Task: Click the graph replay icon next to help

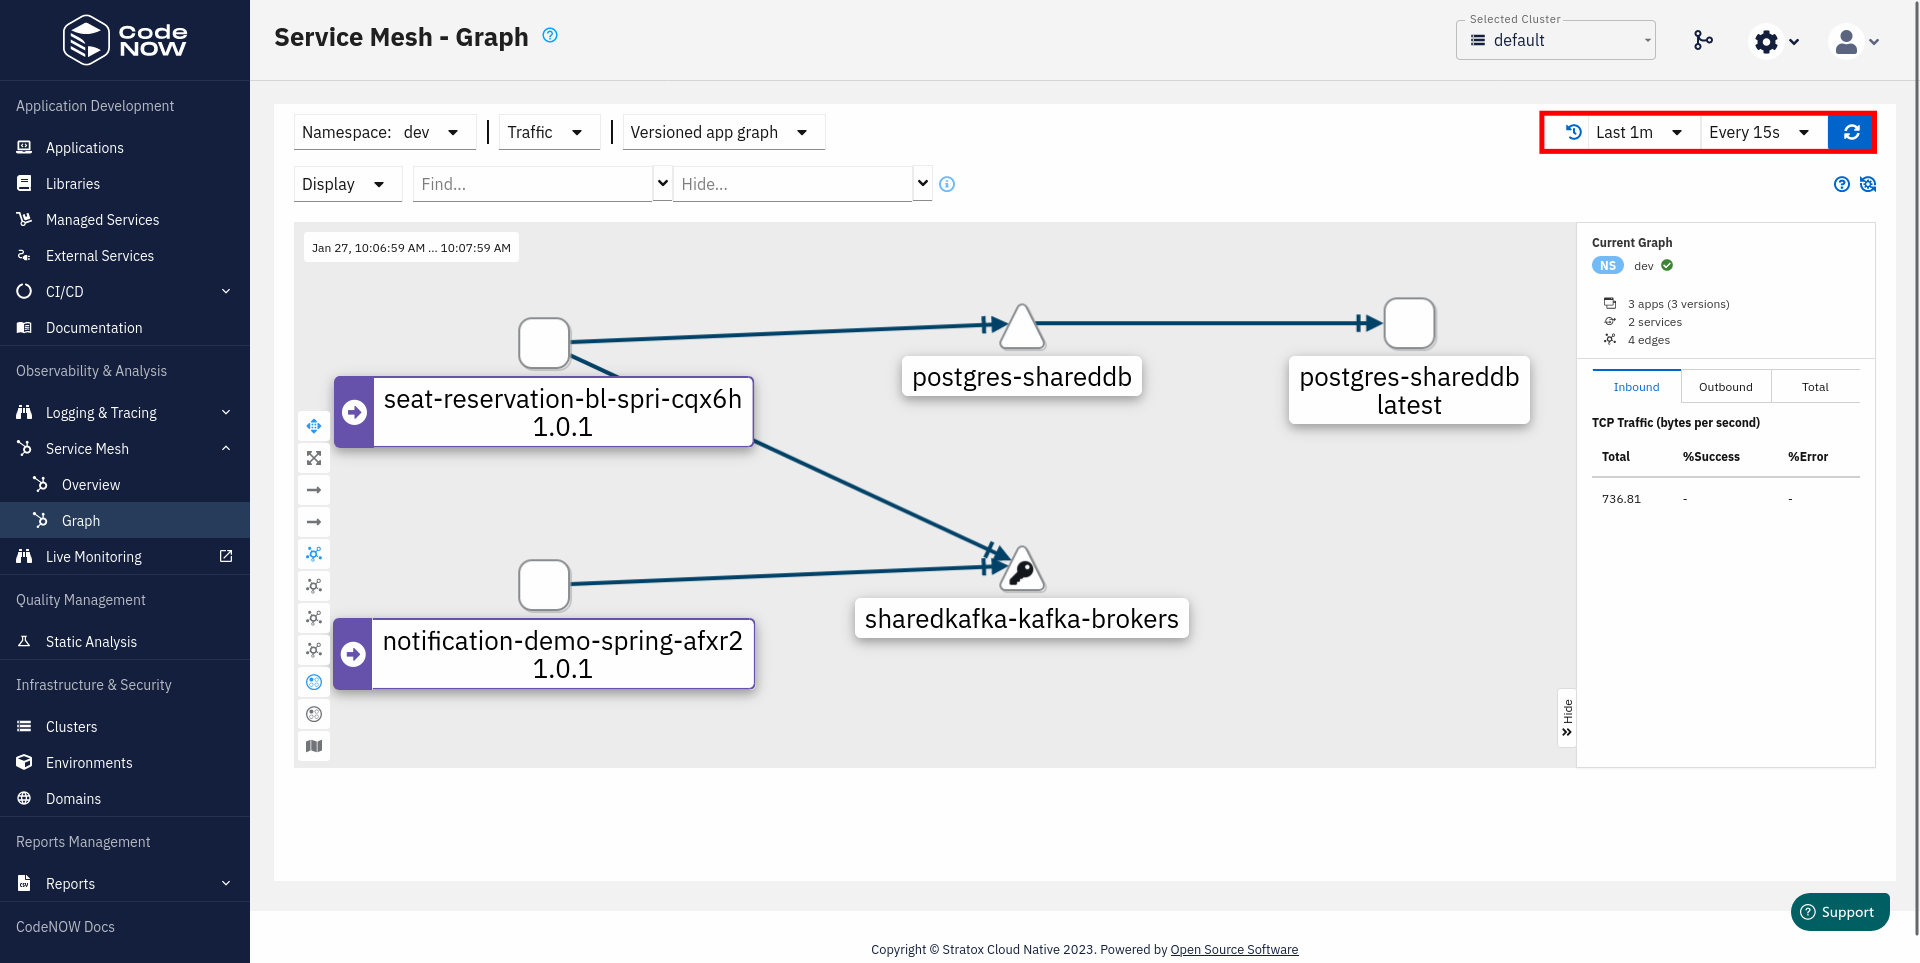Action: (x=1868, y=184)
